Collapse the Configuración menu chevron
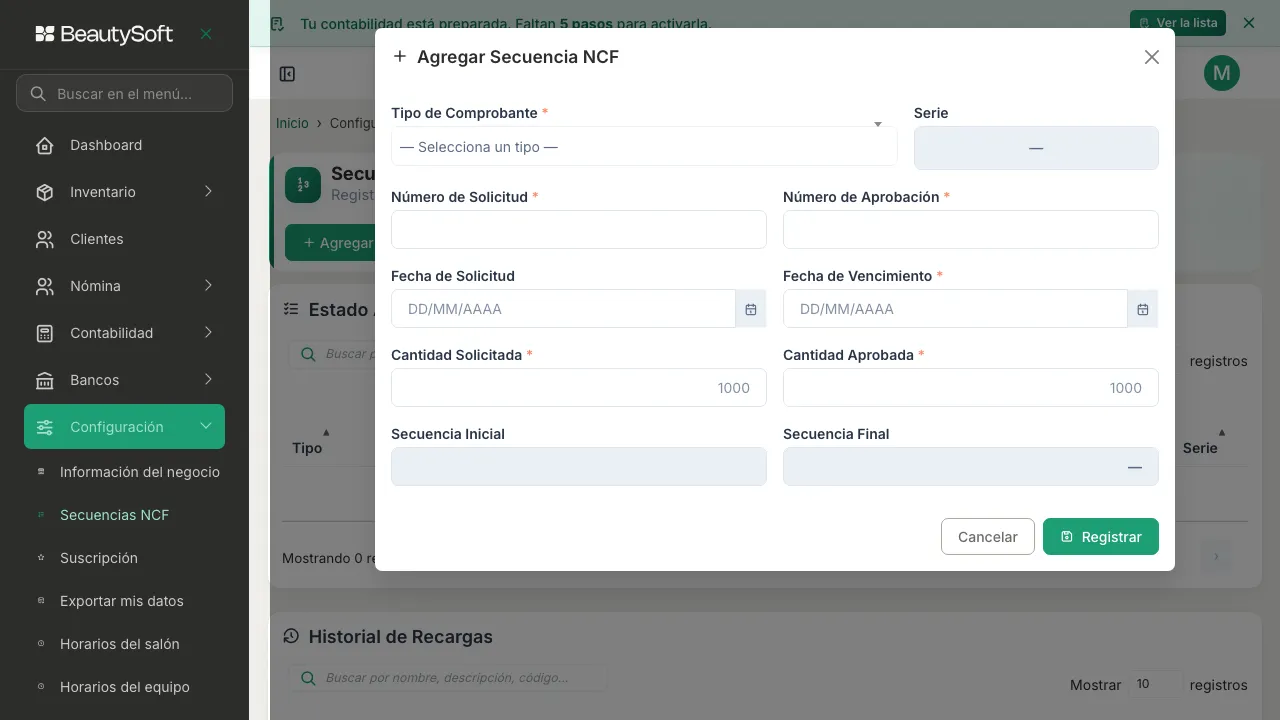Viewport: 1280px width, 720px height. pos(206,427)
